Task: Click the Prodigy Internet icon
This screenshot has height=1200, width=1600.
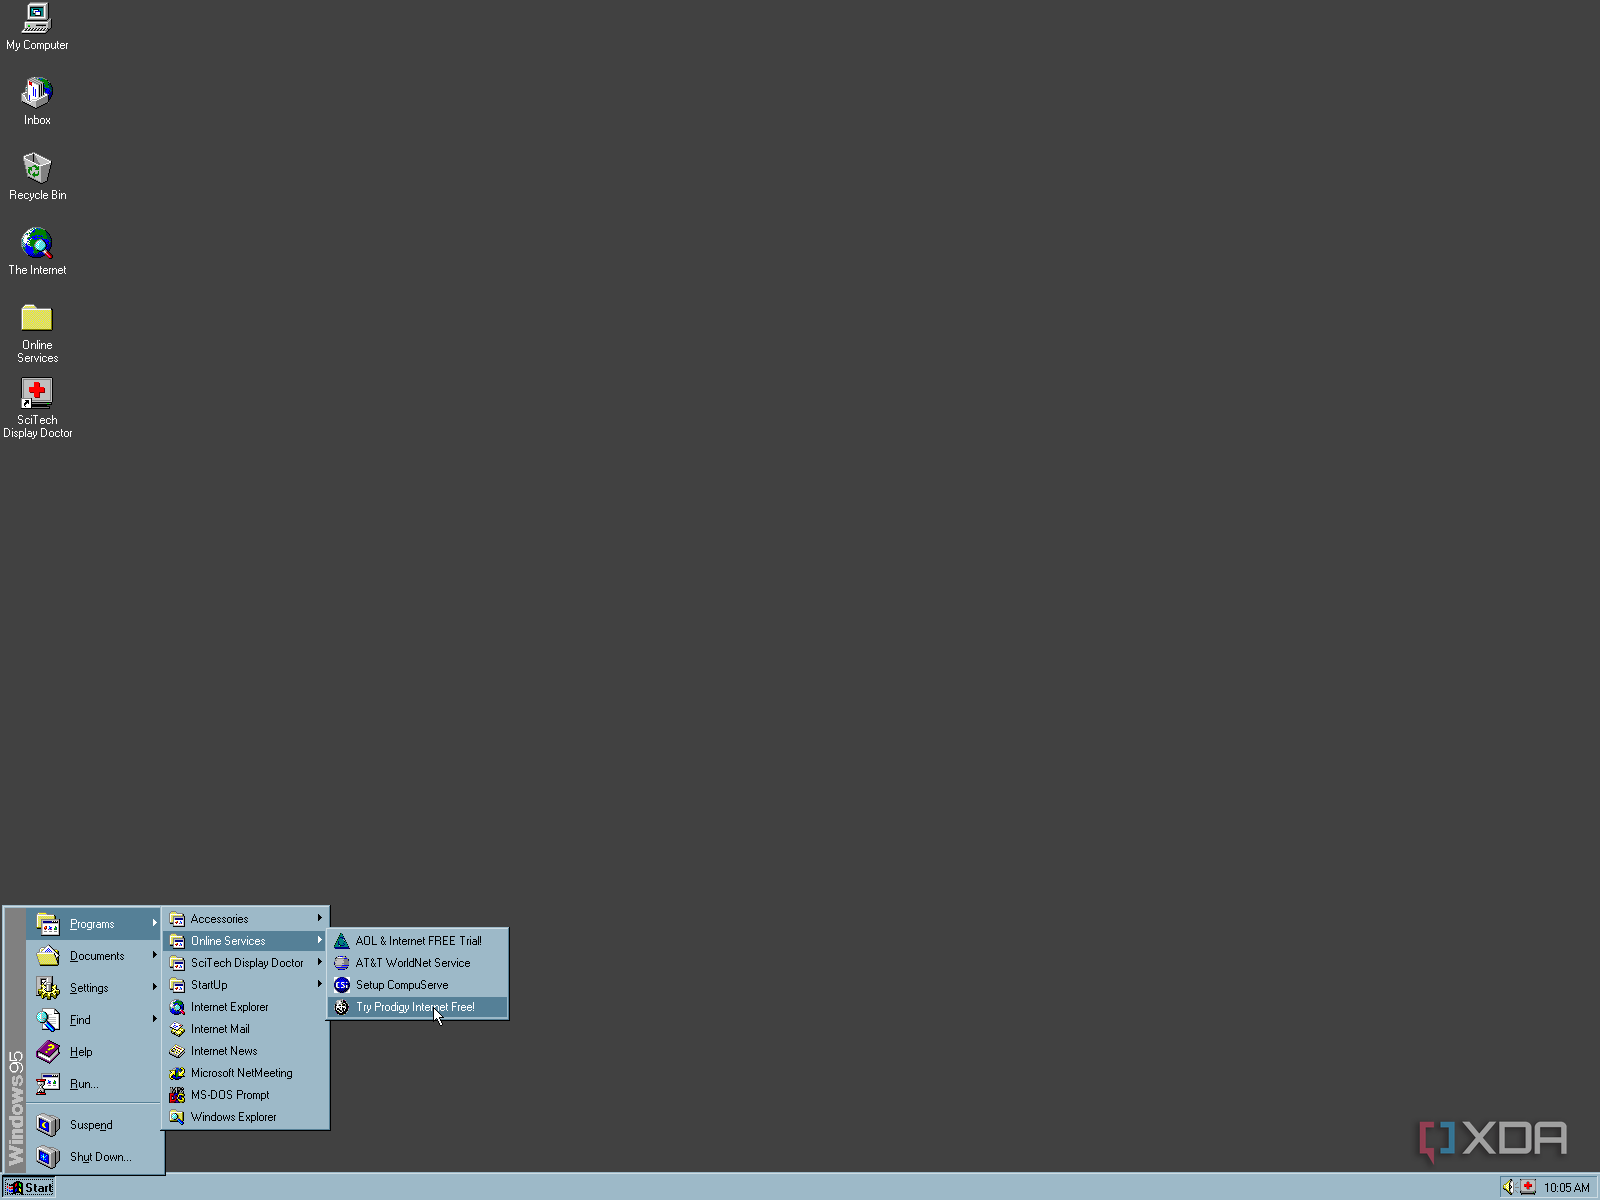Action: click(x=342, y=1007)
